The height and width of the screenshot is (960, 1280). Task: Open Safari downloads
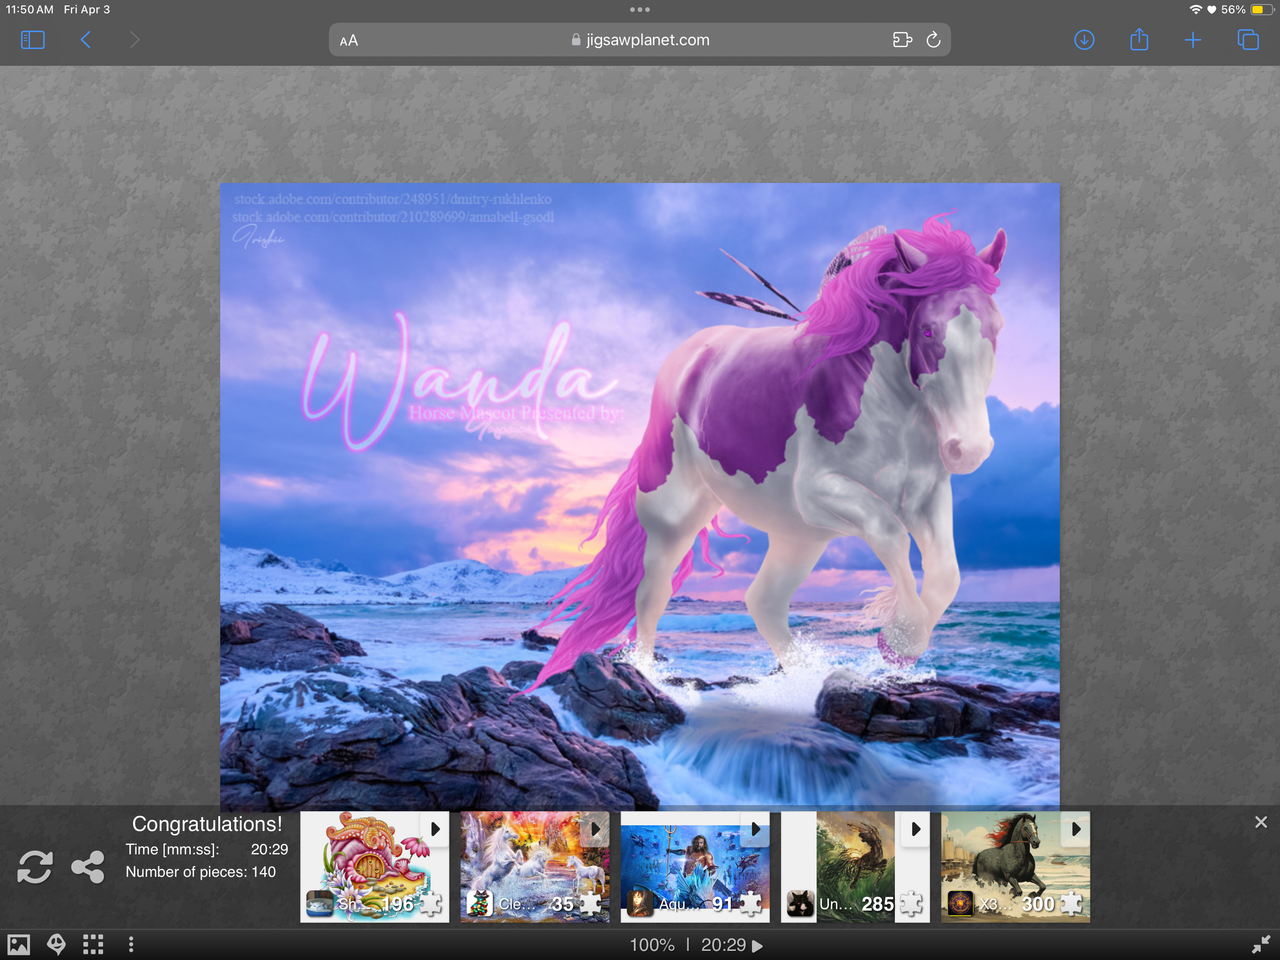click(x=1084, y=40)
